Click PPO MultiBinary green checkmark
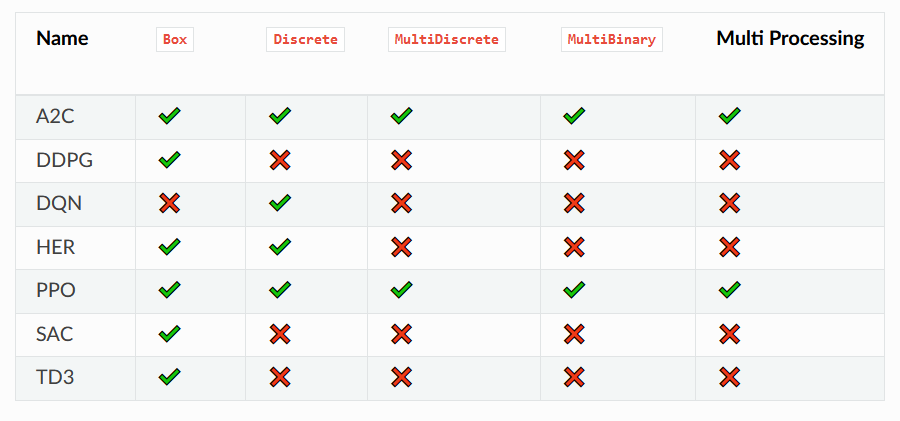 (573, 290)
